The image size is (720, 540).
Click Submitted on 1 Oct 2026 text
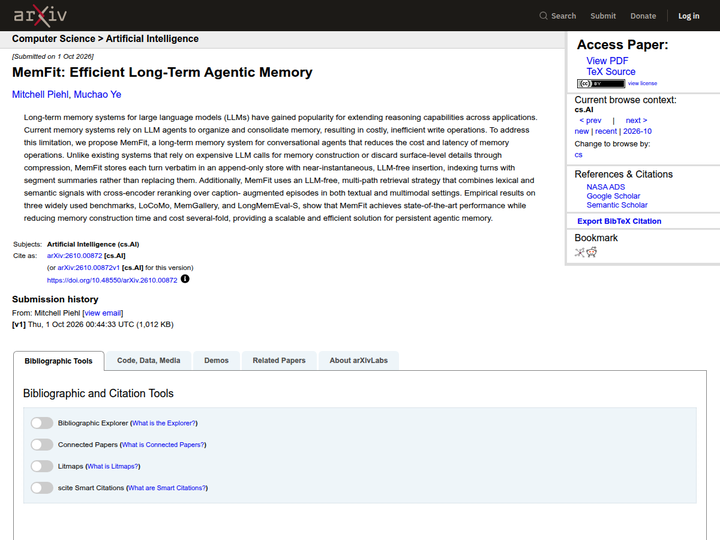click(x=53, y=56)
